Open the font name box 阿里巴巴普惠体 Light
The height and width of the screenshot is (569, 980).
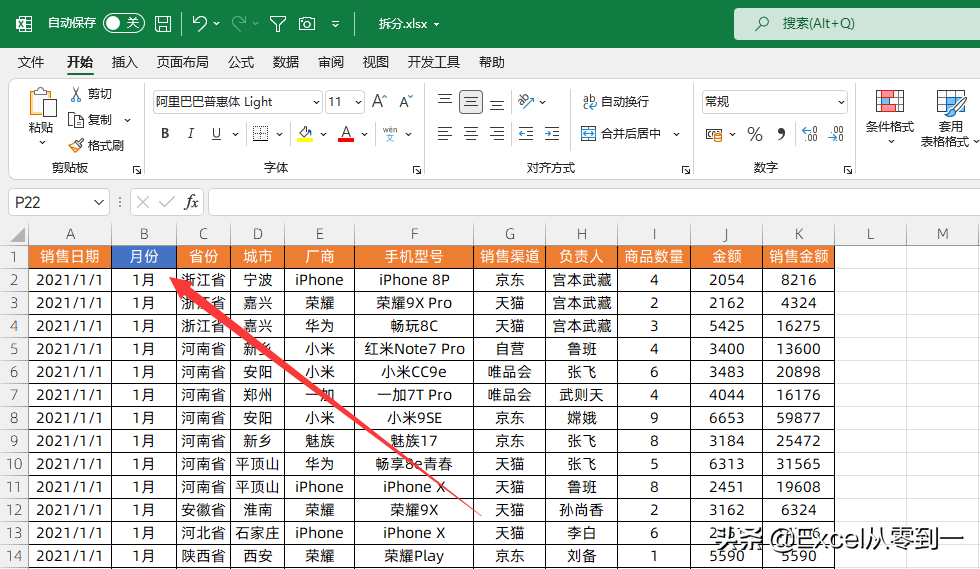(238, 101)
